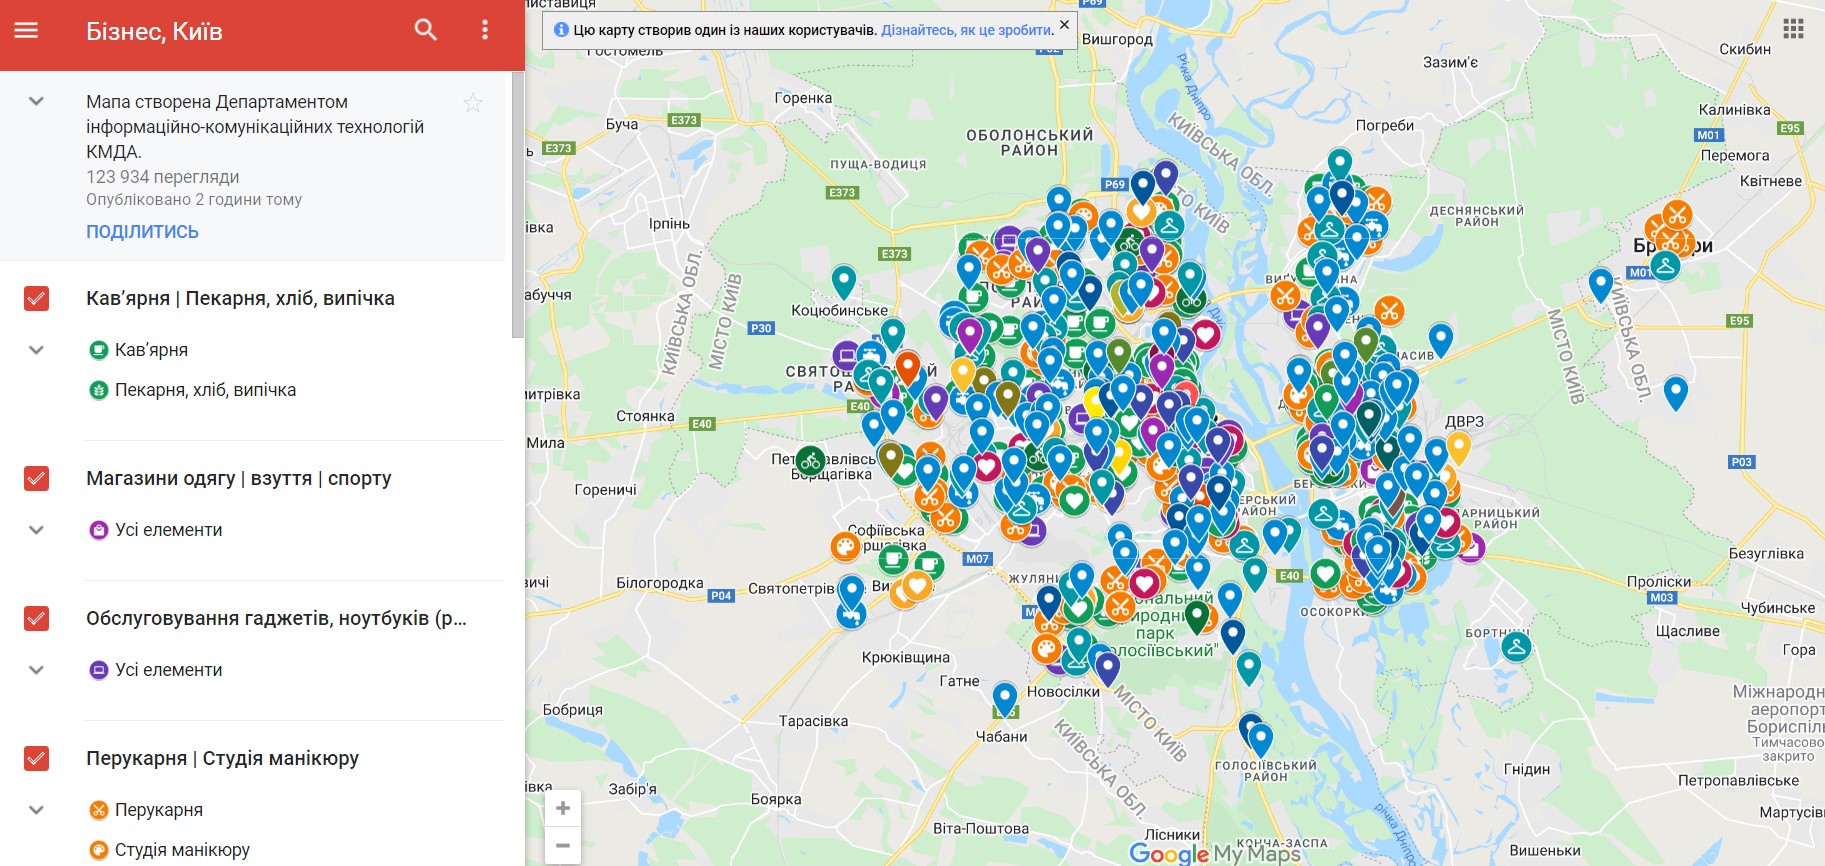This screenshot has height=866, width=1825.
Task: Expand the Магазини одягу layer items
Action: coord(37,530)
